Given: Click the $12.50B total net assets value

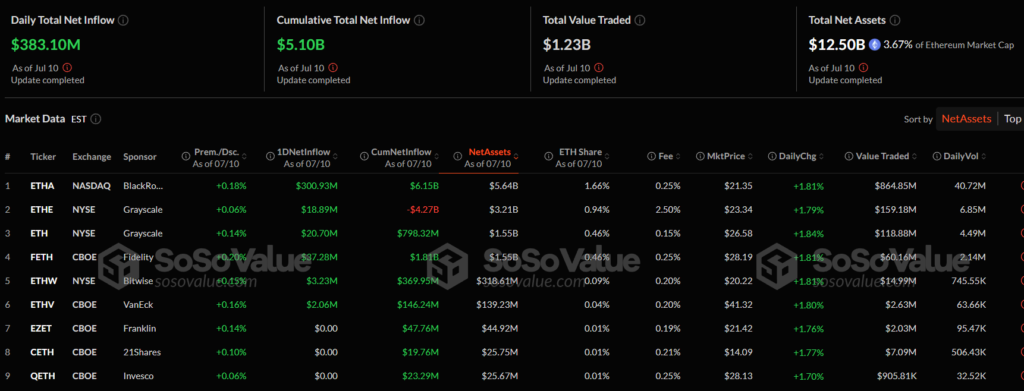Looking at the screenshot, I should point(837,44).
